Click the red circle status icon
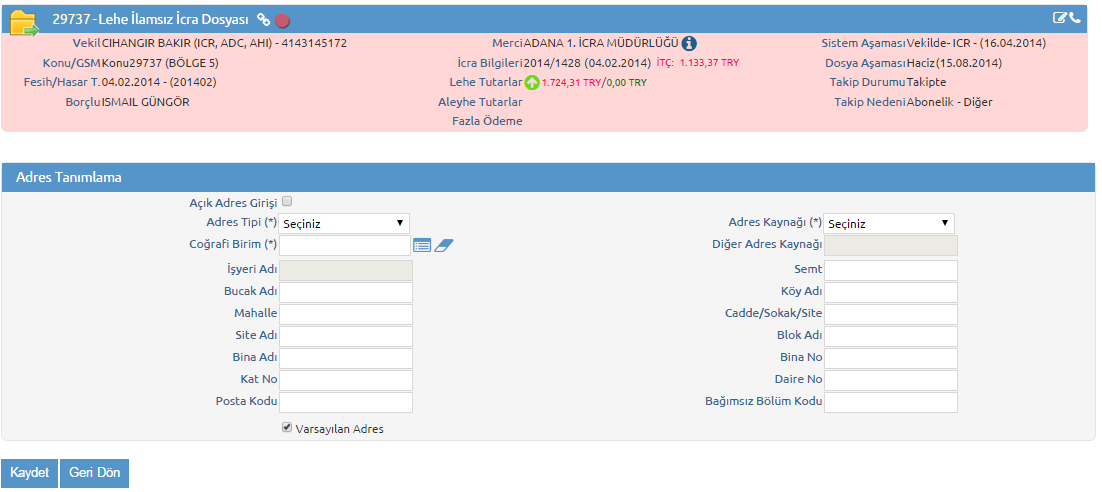This screenshot has width=1102, height=492. pyautogui.click(x=283, y=20)
